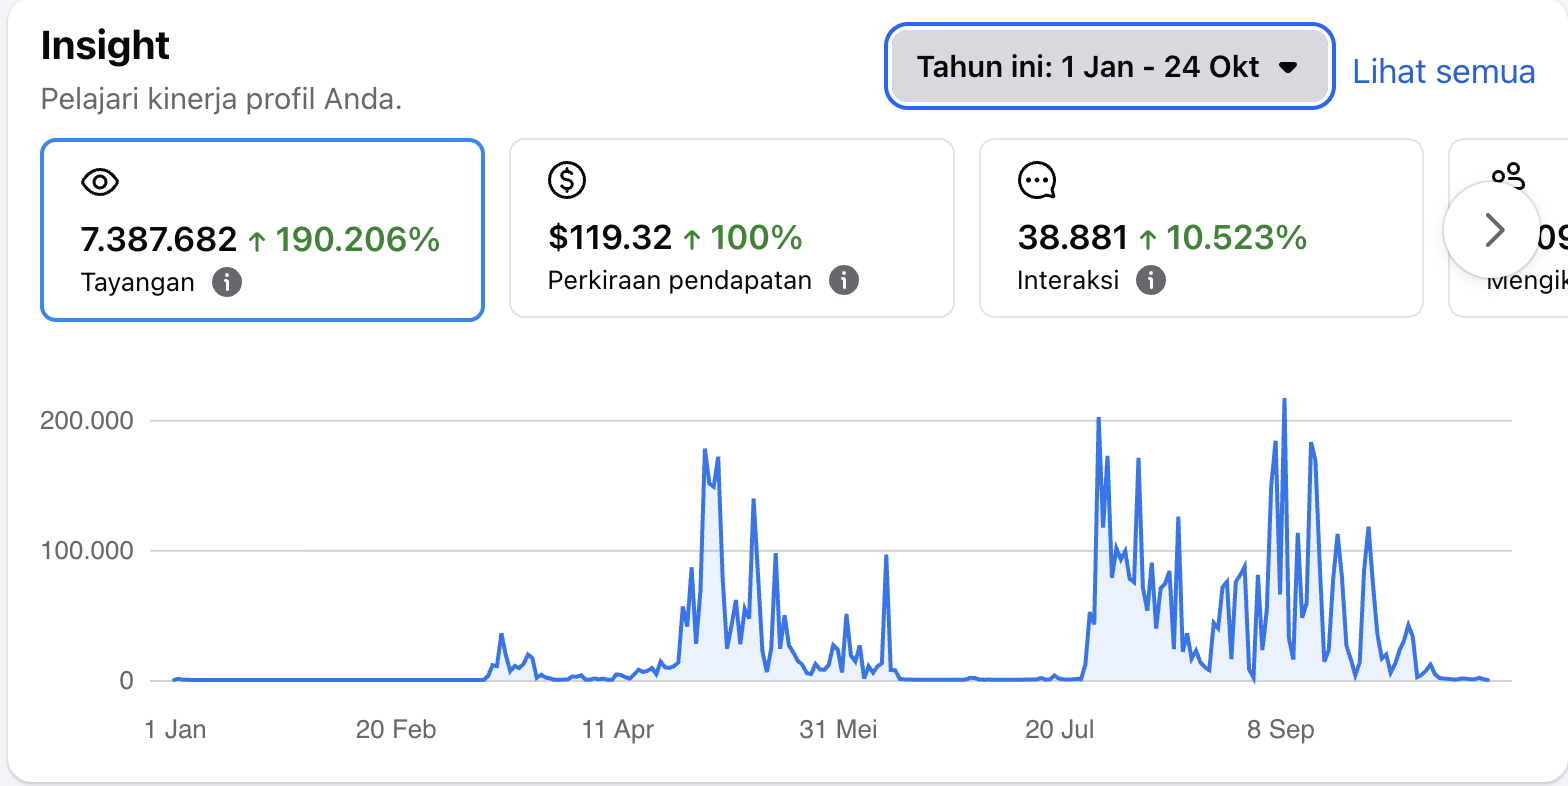
Task: Click 'Pelajari kinerja profil Anda.' subtitle
Action: click(221, 100)
